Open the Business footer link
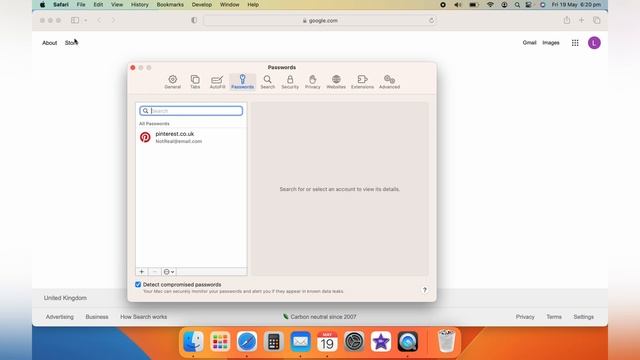 (97, 317)
